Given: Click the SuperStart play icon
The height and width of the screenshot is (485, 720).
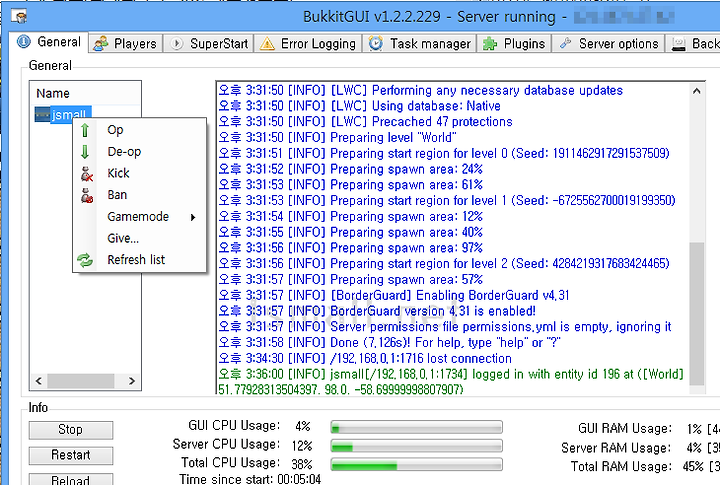Looking at the screenshot, I should tap(176, 44).
